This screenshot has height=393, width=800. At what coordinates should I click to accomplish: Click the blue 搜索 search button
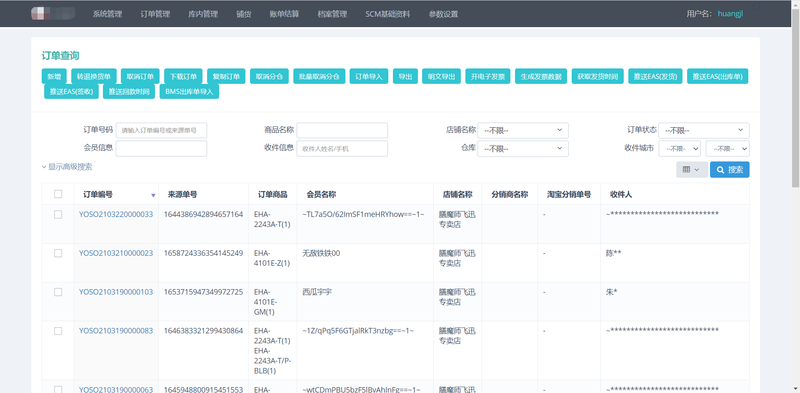click(730, 169)
